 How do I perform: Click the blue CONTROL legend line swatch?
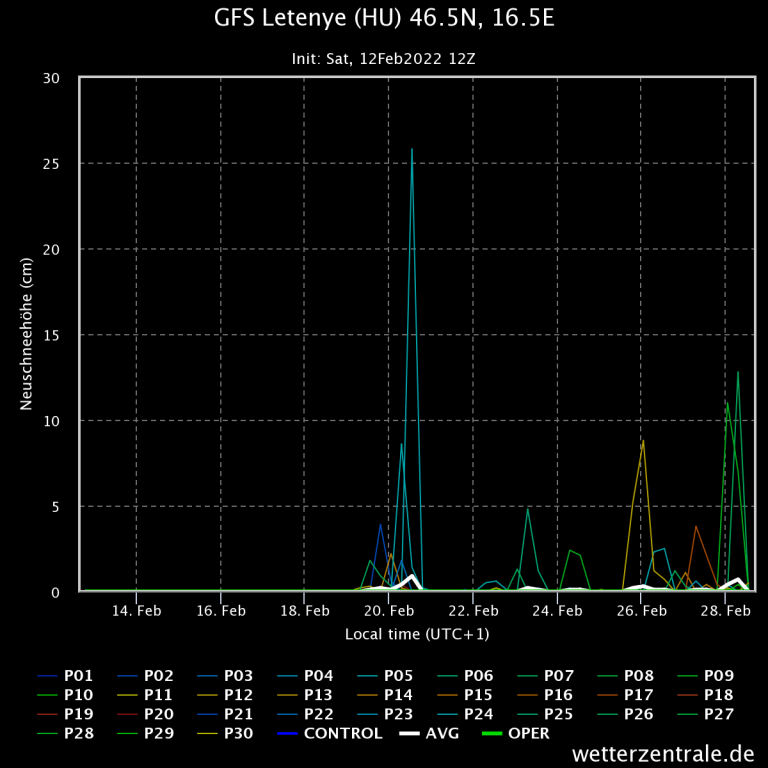(284, 733)
